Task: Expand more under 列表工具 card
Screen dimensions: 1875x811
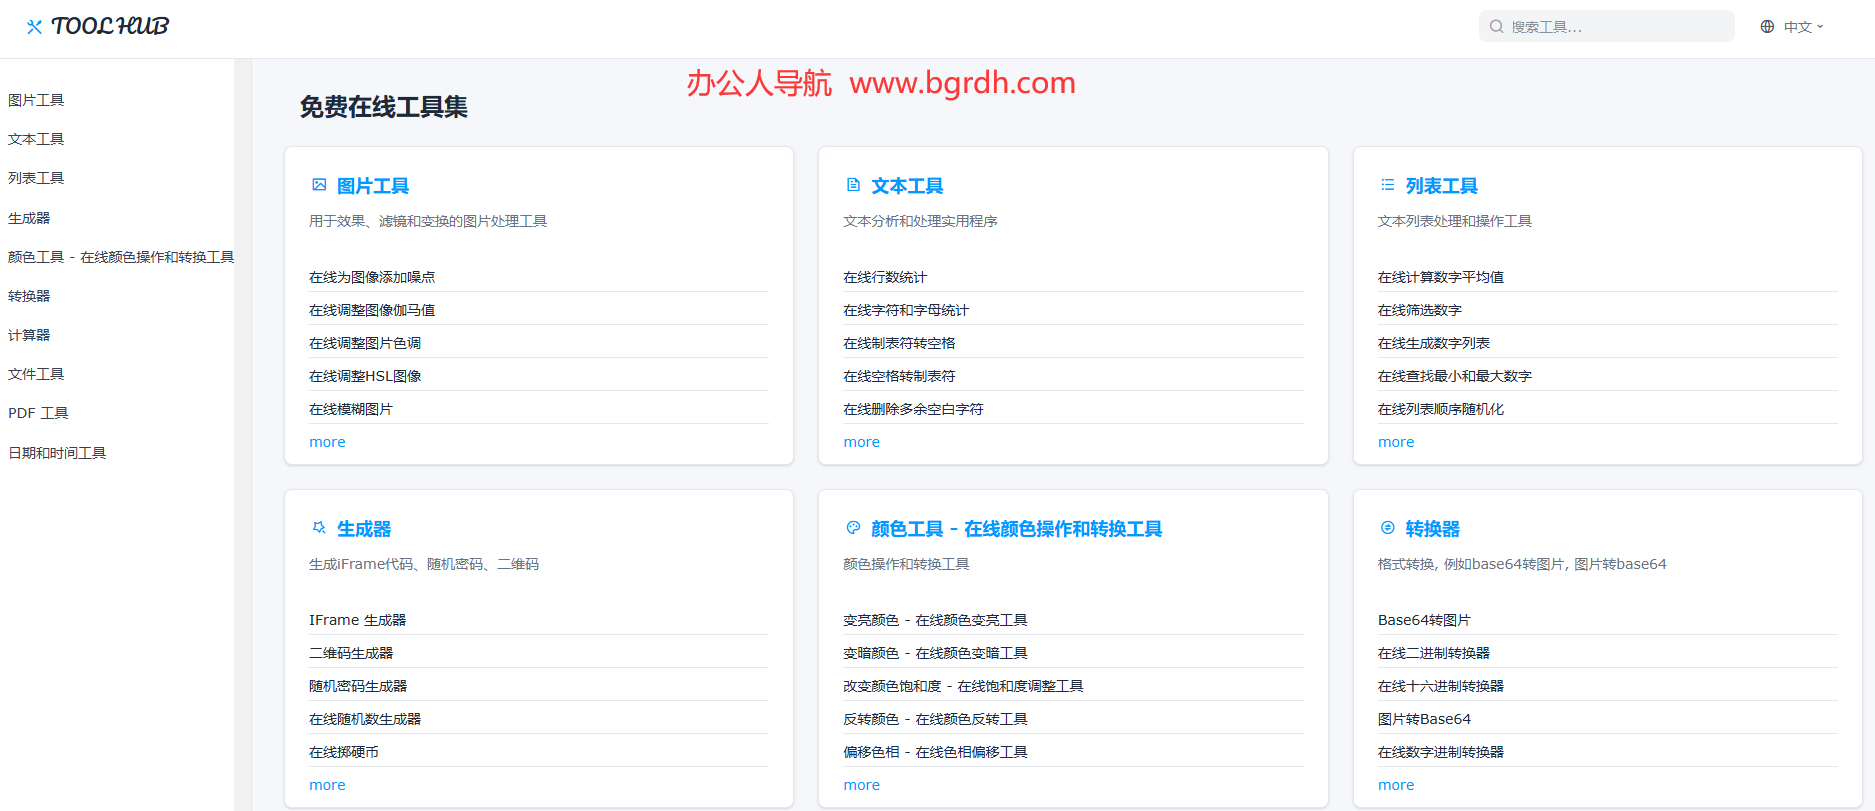Action: pos(1395,442)
